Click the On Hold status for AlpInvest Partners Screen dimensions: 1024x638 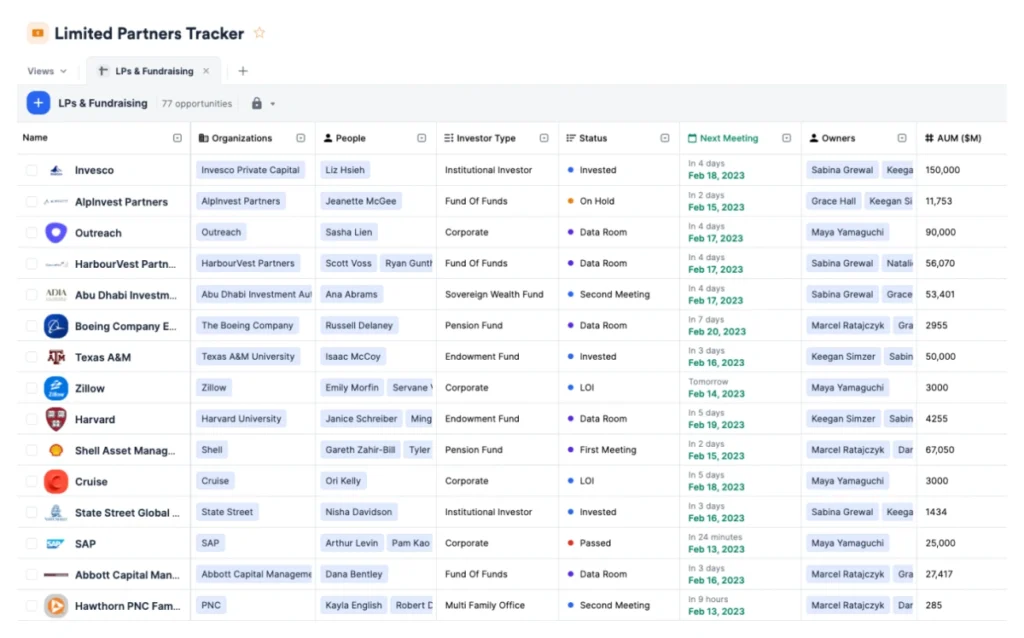click(x=596, y=201)
